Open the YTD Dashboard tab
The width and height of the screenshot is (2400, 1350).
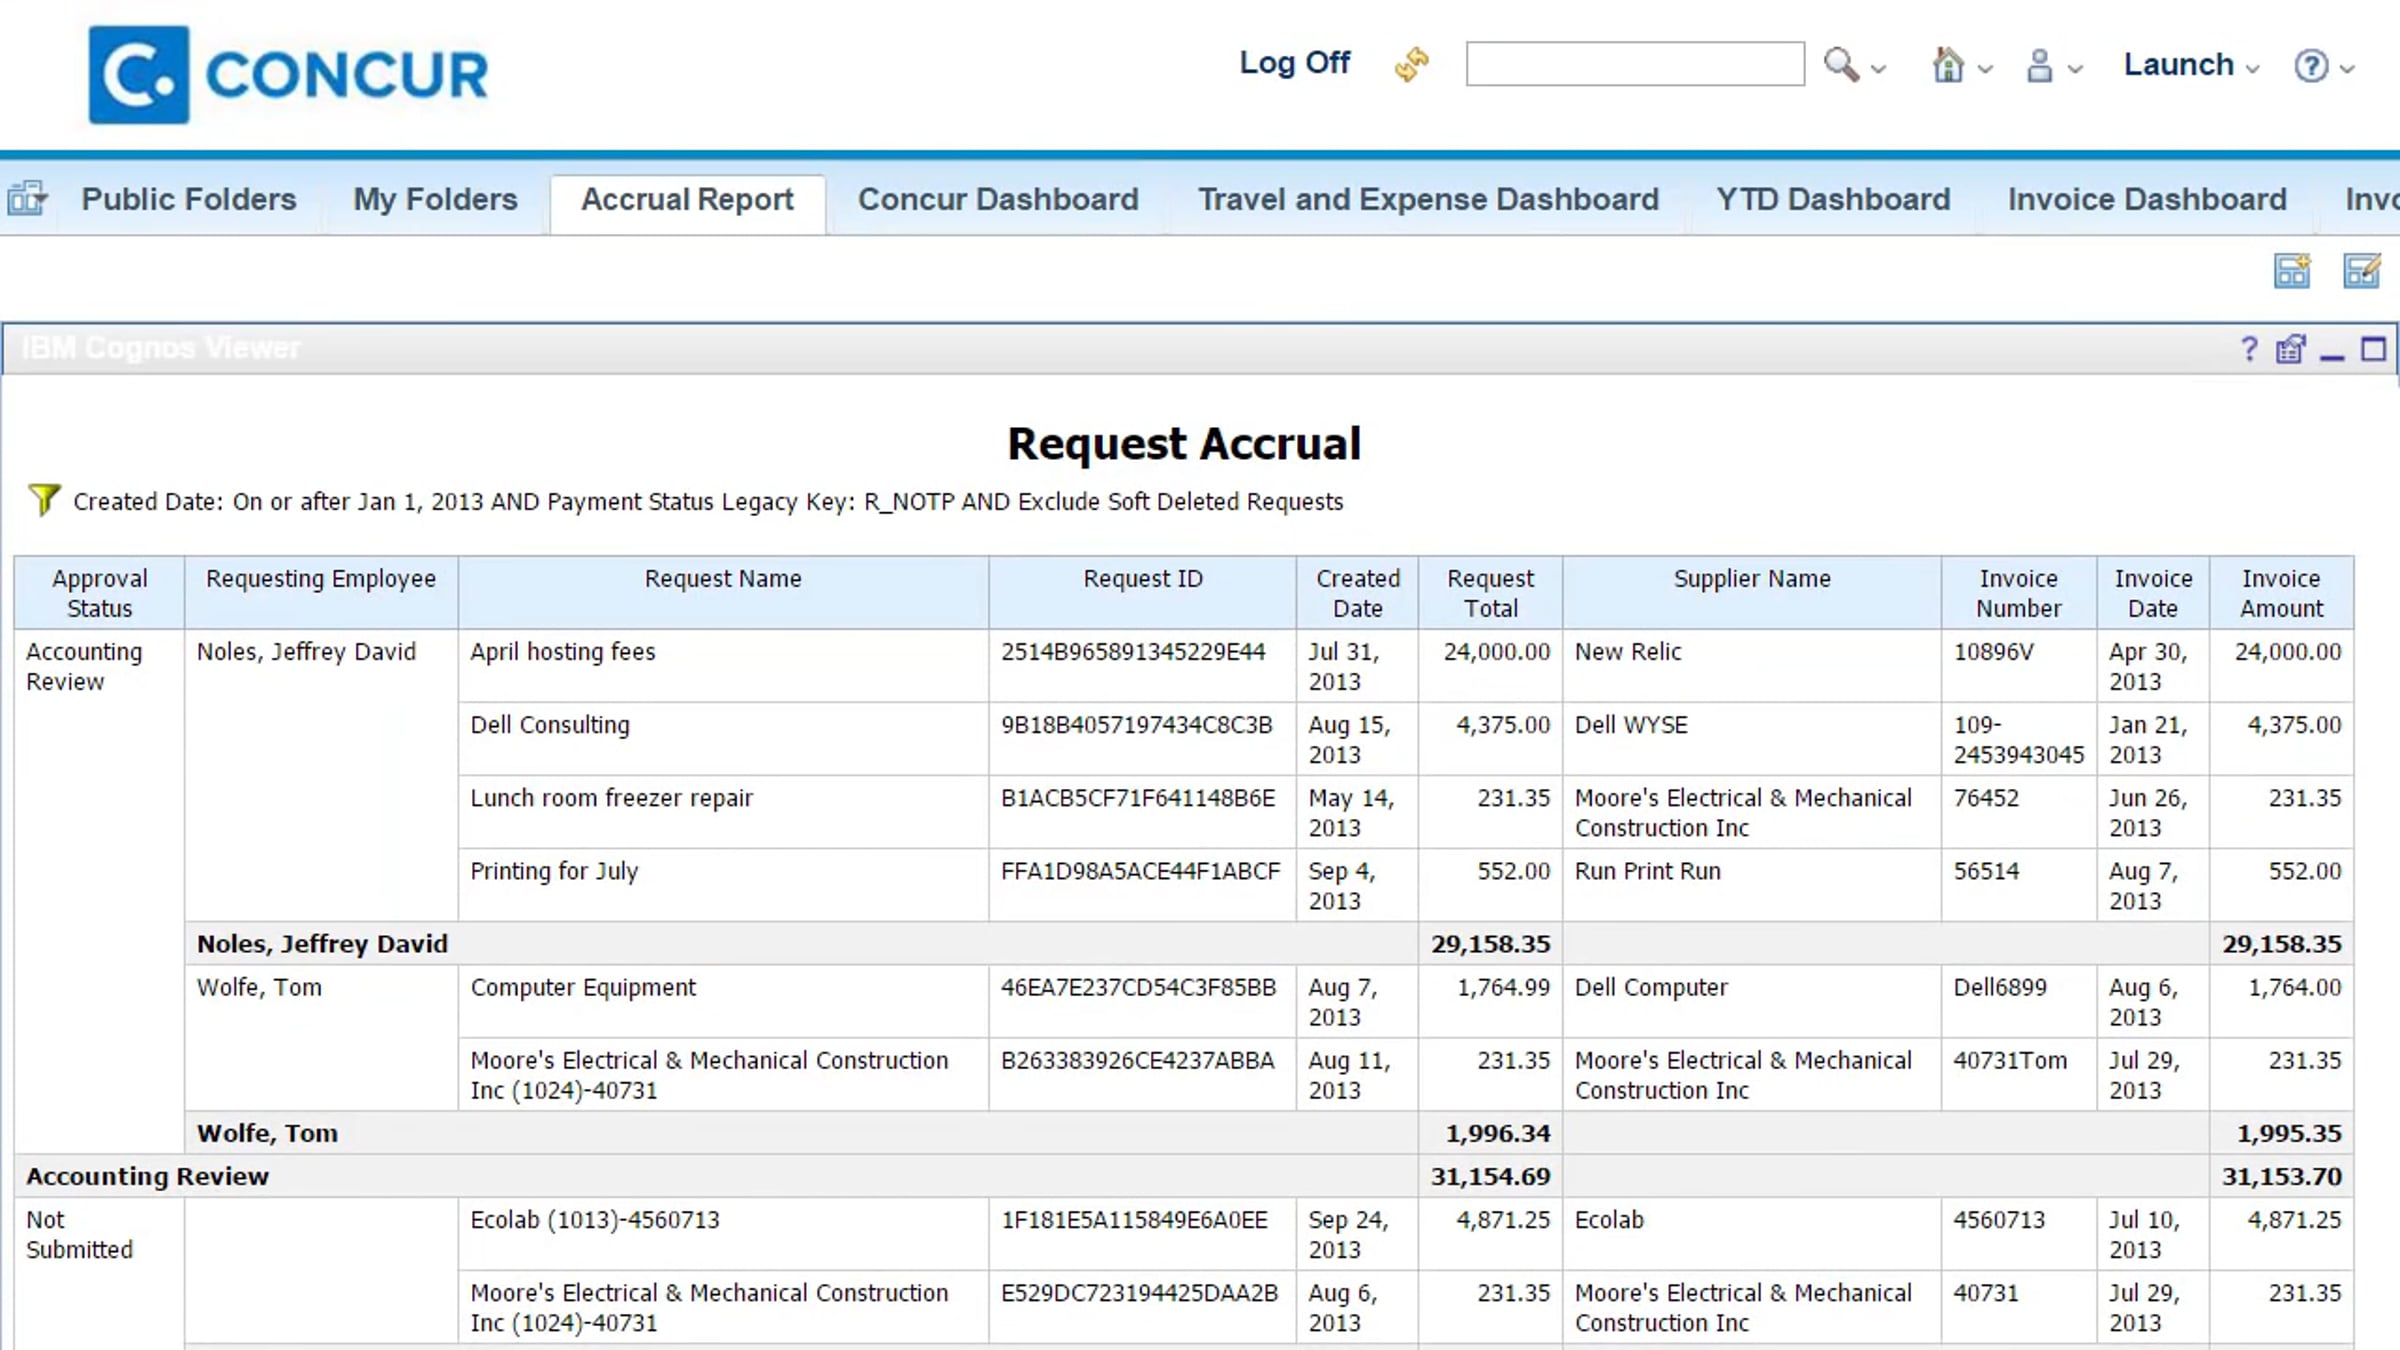click(1833, 199)
